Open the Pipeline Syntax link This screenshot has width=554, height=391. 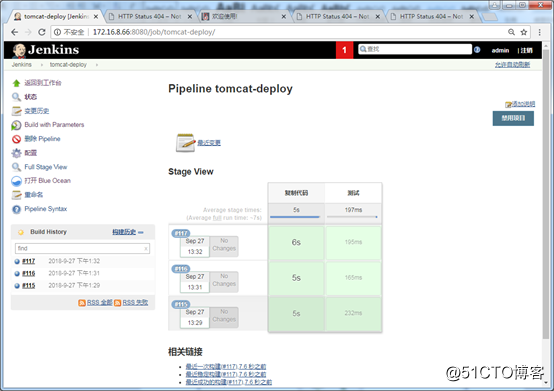click(x=46, y=209)
